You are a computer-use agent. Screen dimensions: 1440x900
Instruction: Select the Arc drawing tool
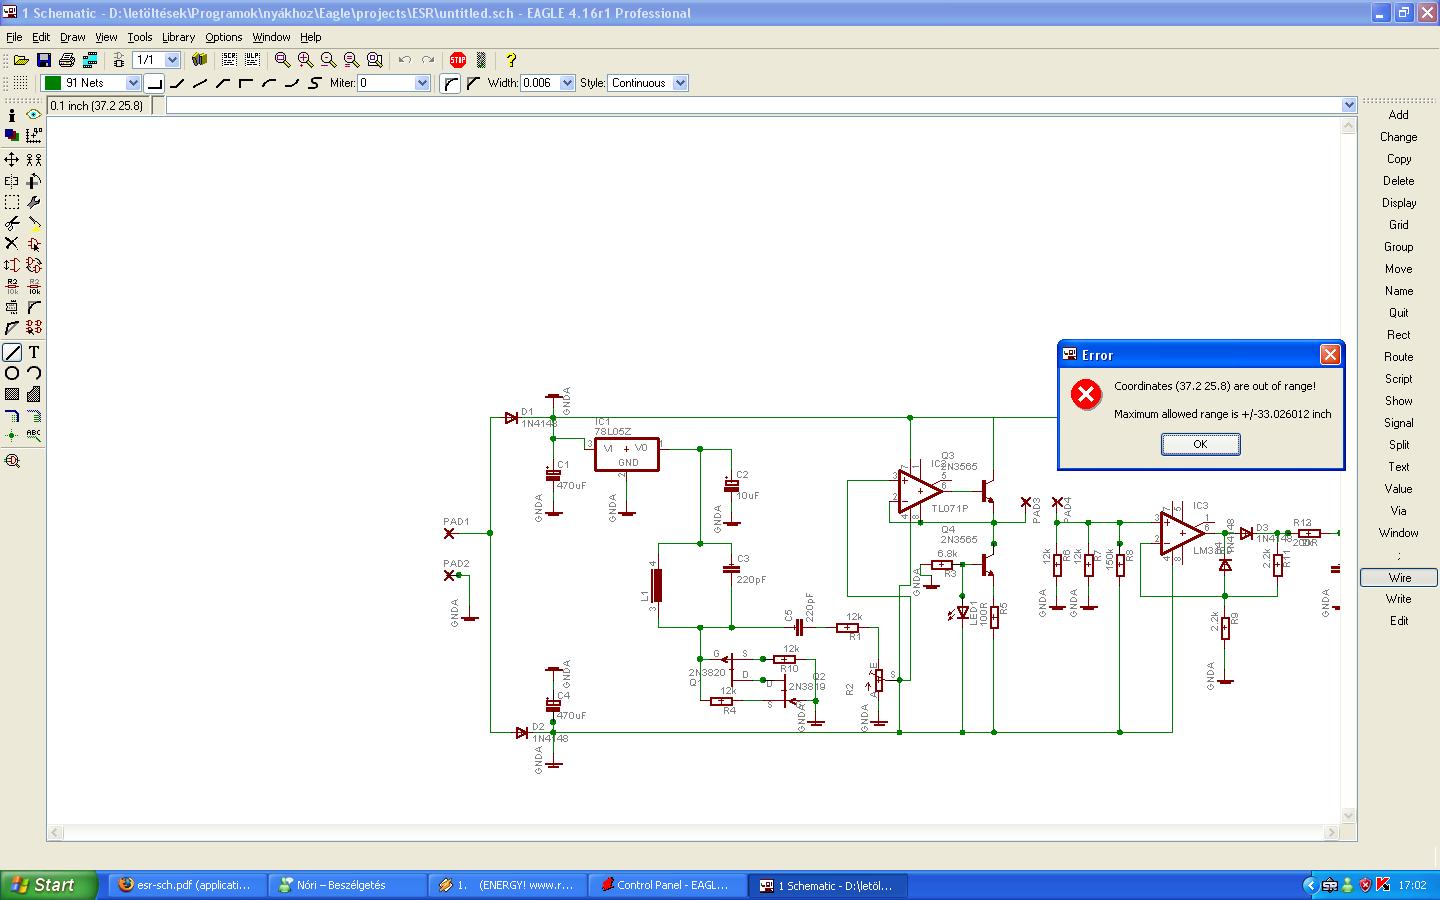coord(34,373)
